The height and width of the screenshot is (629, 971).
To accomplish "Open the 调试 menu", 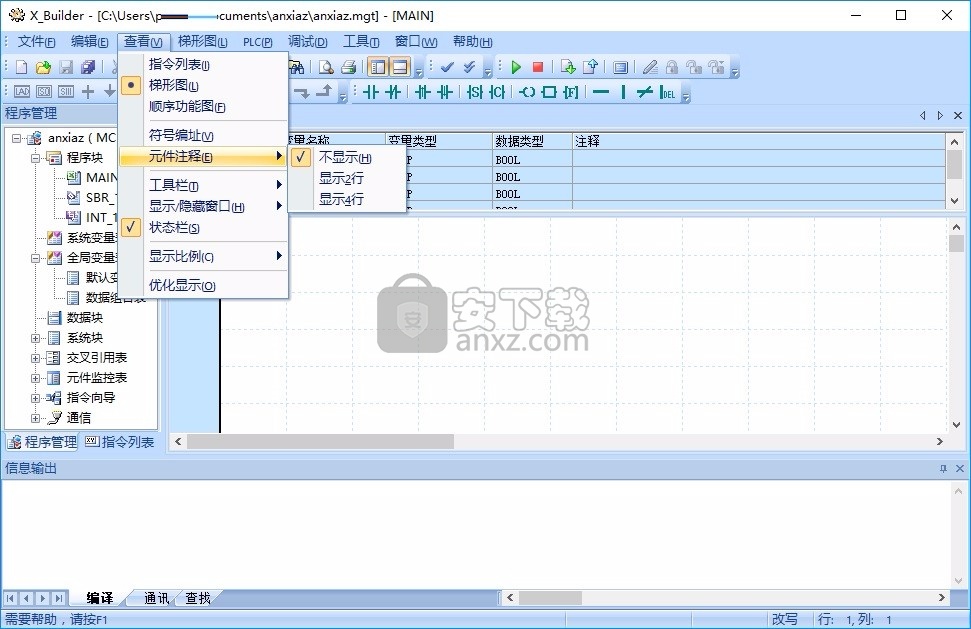I will coord(308,41).
